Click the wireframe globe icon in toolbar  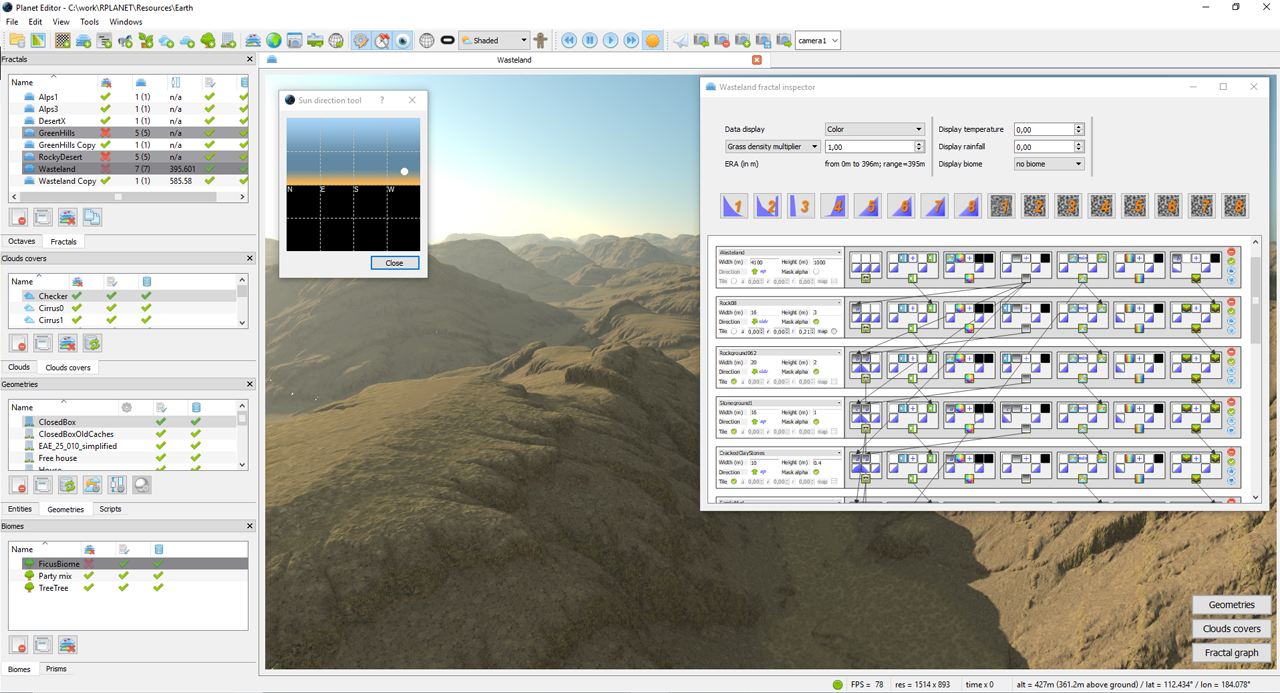click(427, 41)
